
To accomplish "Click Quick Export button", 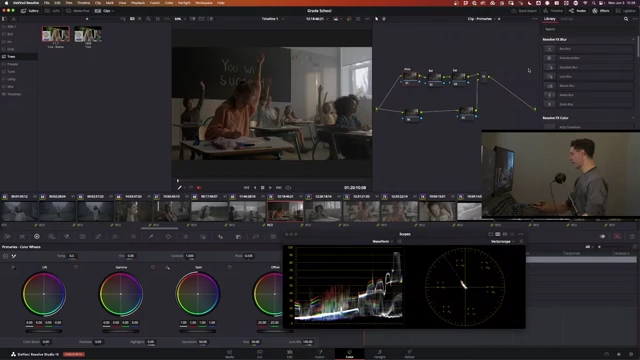I will click(524, 11).
